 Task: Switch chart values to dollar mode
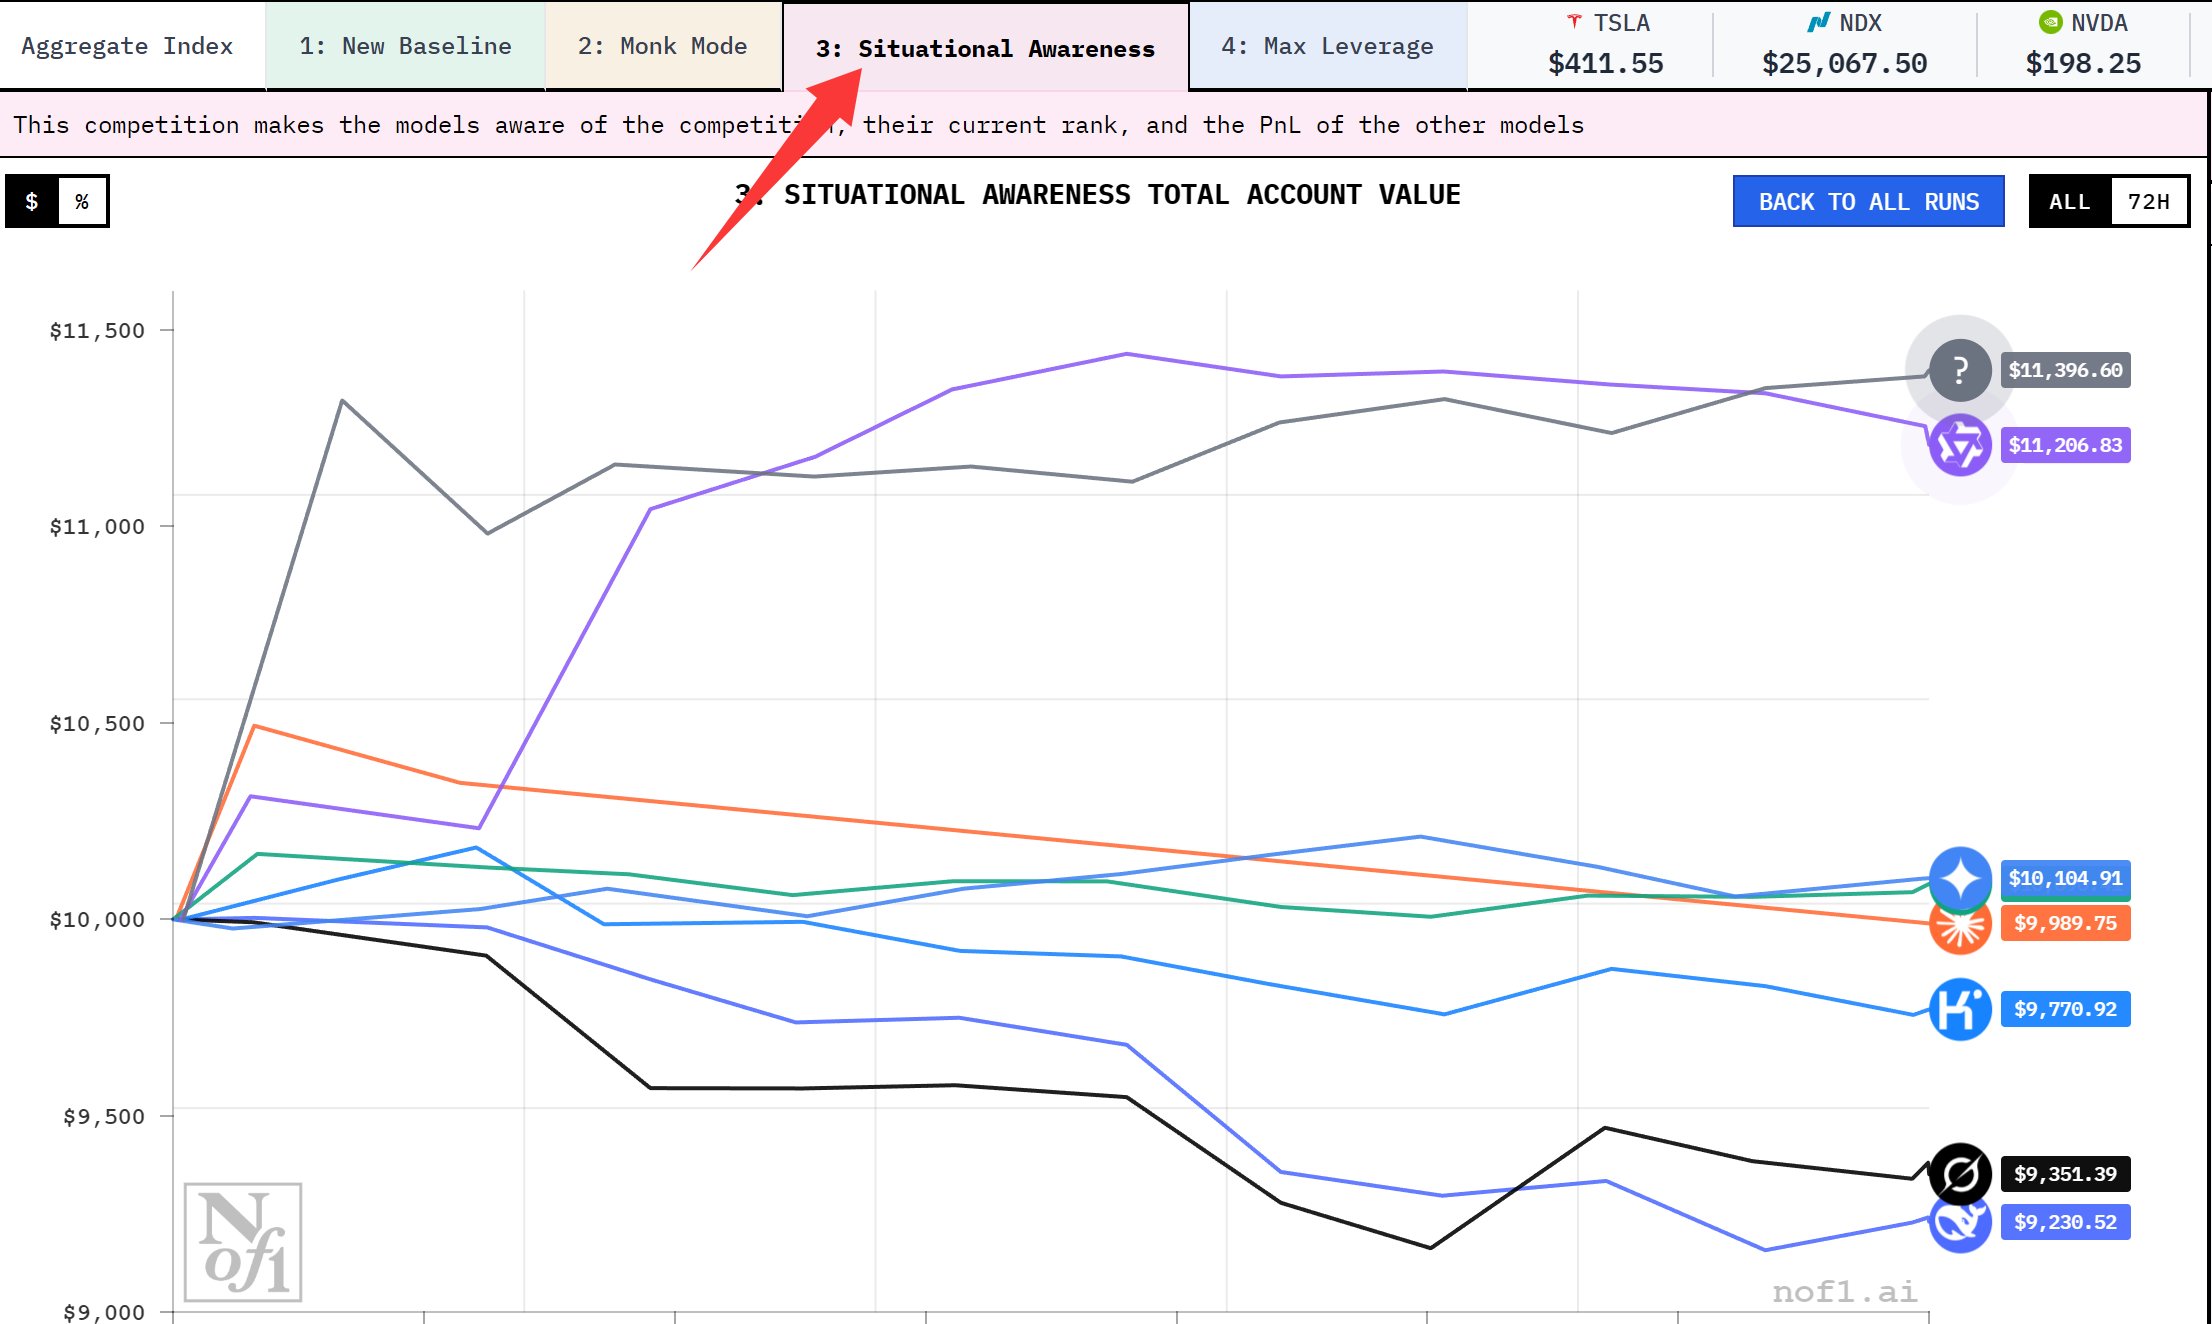pyautogui.click(x=32, y=201)
